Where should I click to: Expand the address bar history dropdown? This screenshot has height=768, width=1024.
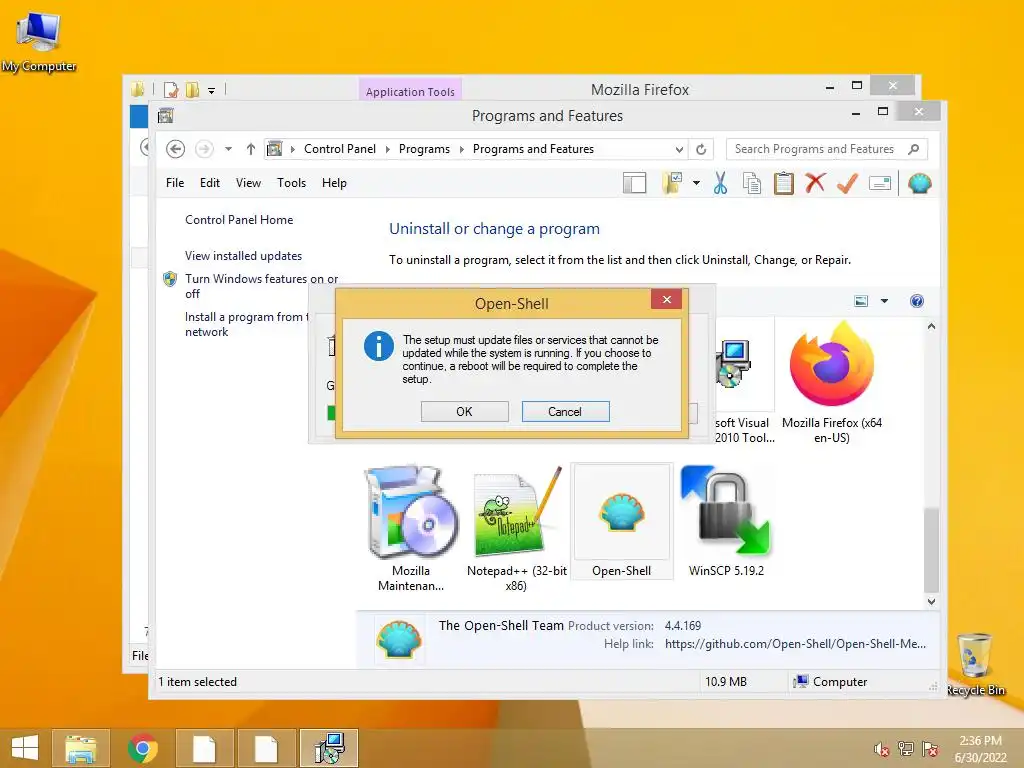point(679,150)
